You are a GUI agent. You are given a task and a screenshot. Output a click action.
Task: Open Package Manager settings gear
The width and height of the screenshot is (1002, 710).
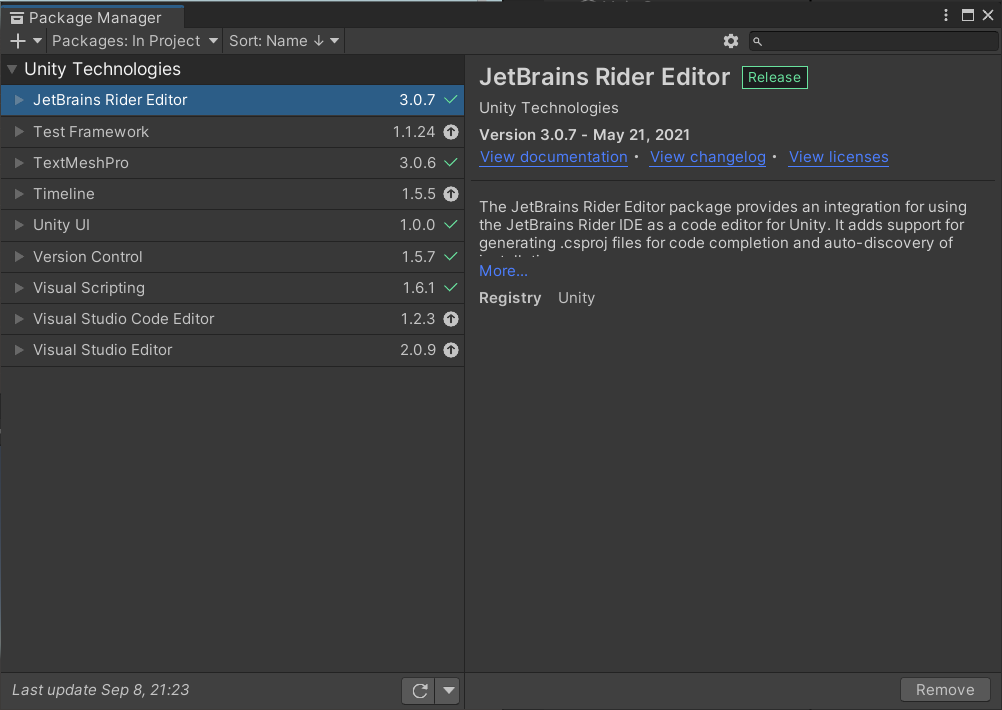point(731,41)
